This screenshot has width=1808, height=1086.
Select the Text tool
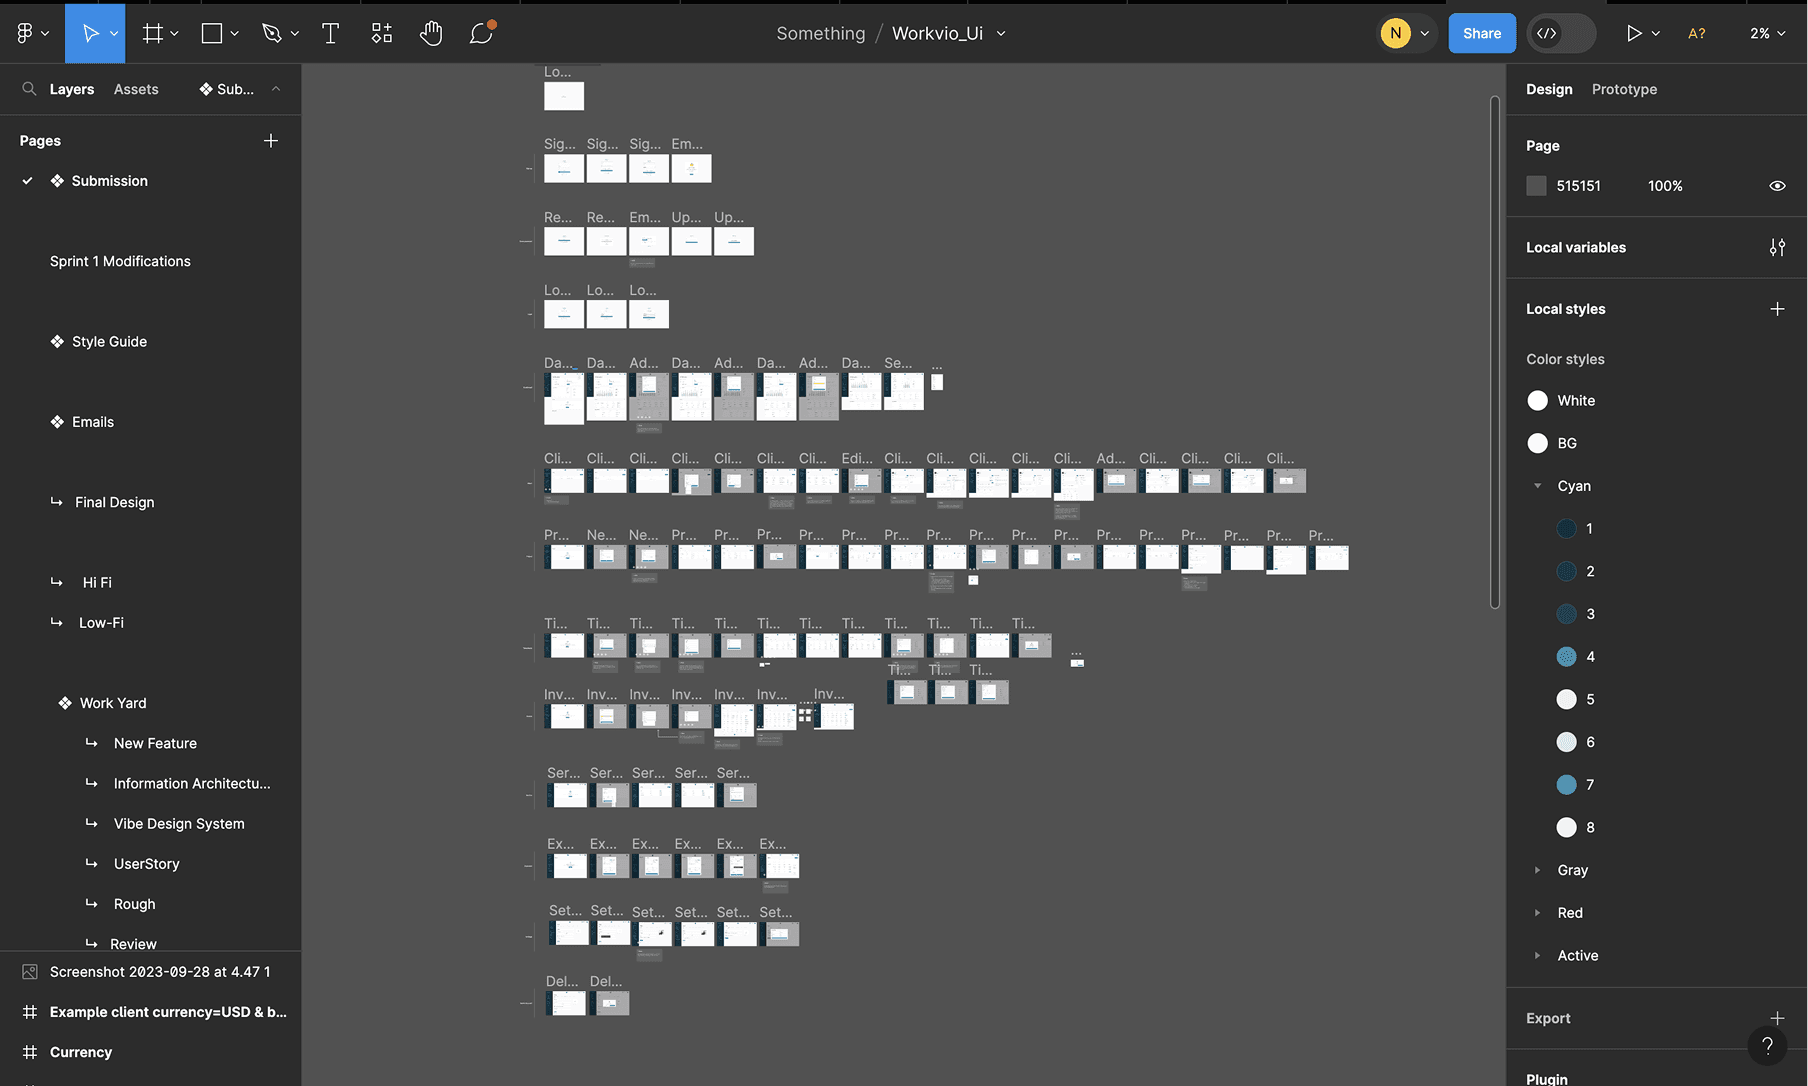[330, 33]
